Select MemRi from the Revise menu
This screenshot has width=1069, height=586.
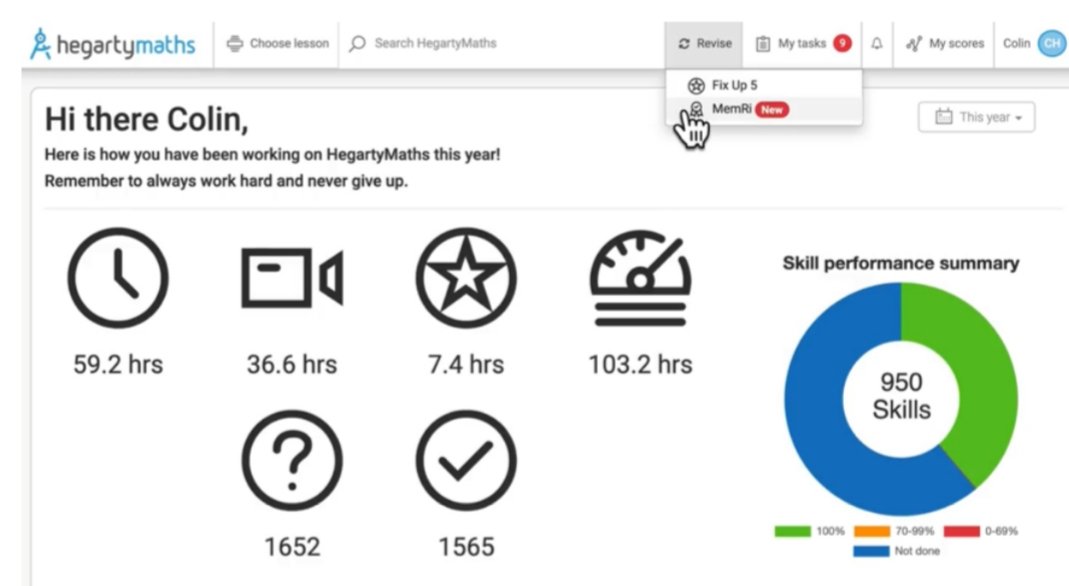764,109
